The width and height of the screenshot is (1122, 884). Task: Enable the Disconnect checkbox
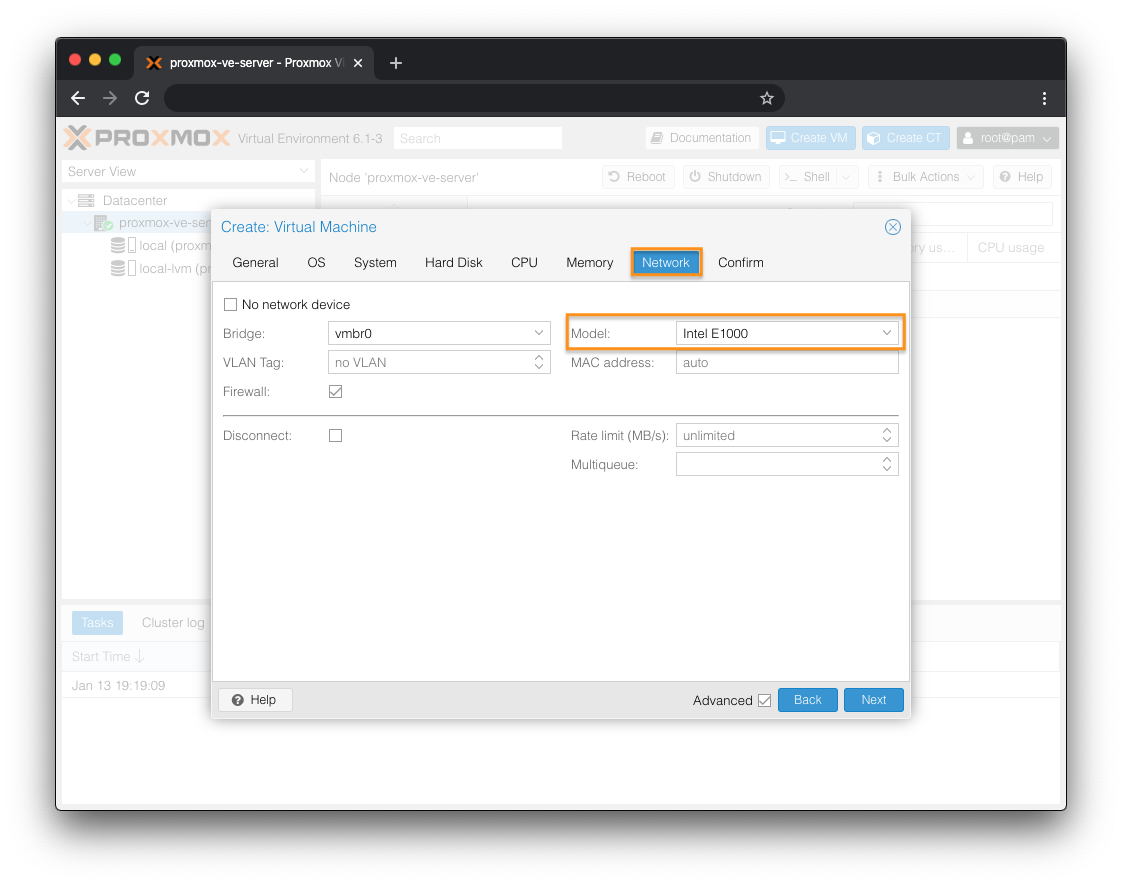pos(335,435)
